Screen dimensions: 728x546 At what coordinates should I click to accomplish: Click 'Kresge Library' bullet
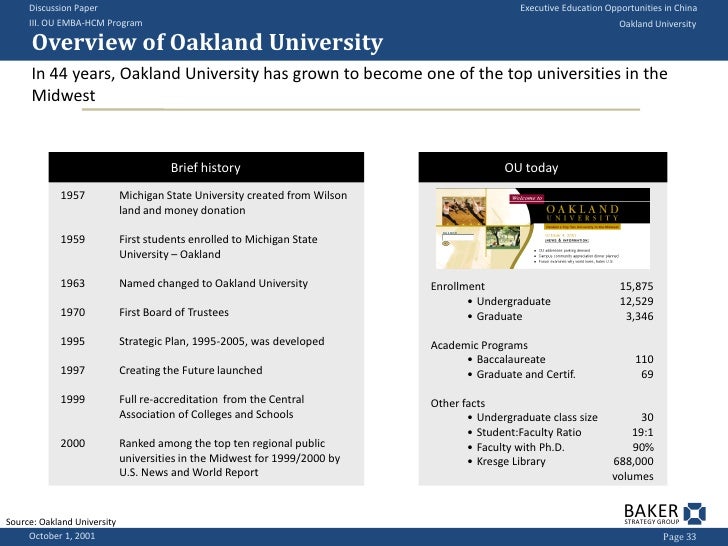click(x=506, y=462)
